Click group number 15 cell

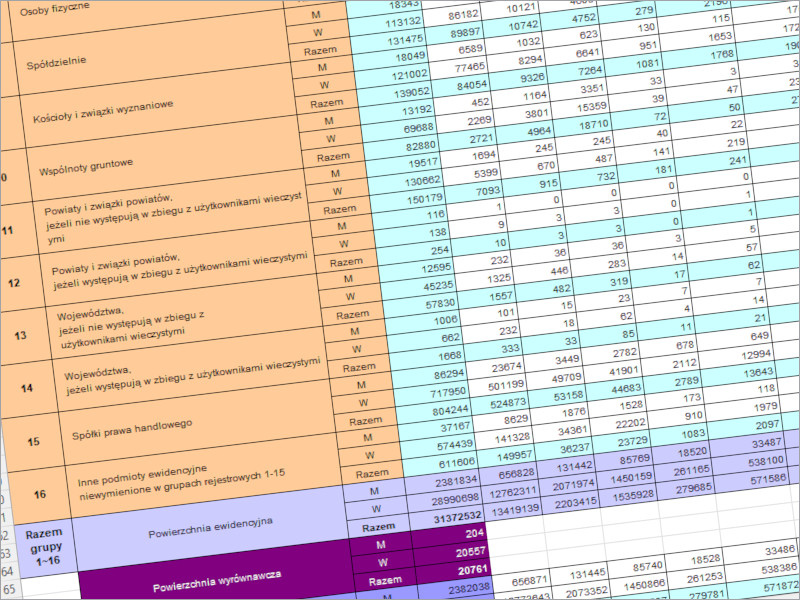tap(34, 441)
